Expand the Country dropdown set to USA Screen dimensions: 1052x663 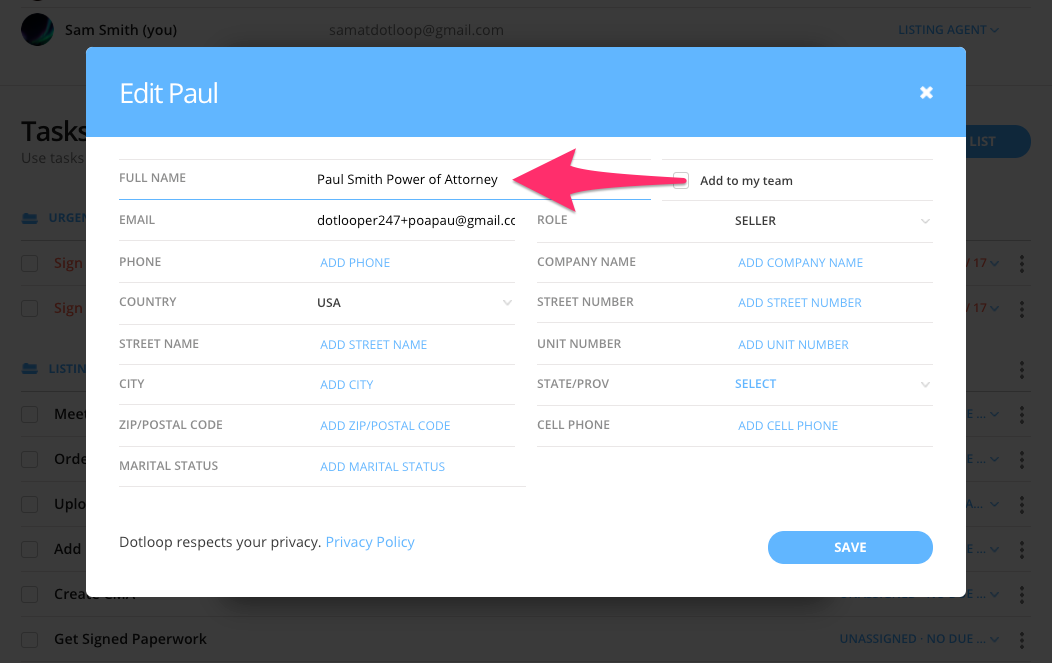(414, 303)
